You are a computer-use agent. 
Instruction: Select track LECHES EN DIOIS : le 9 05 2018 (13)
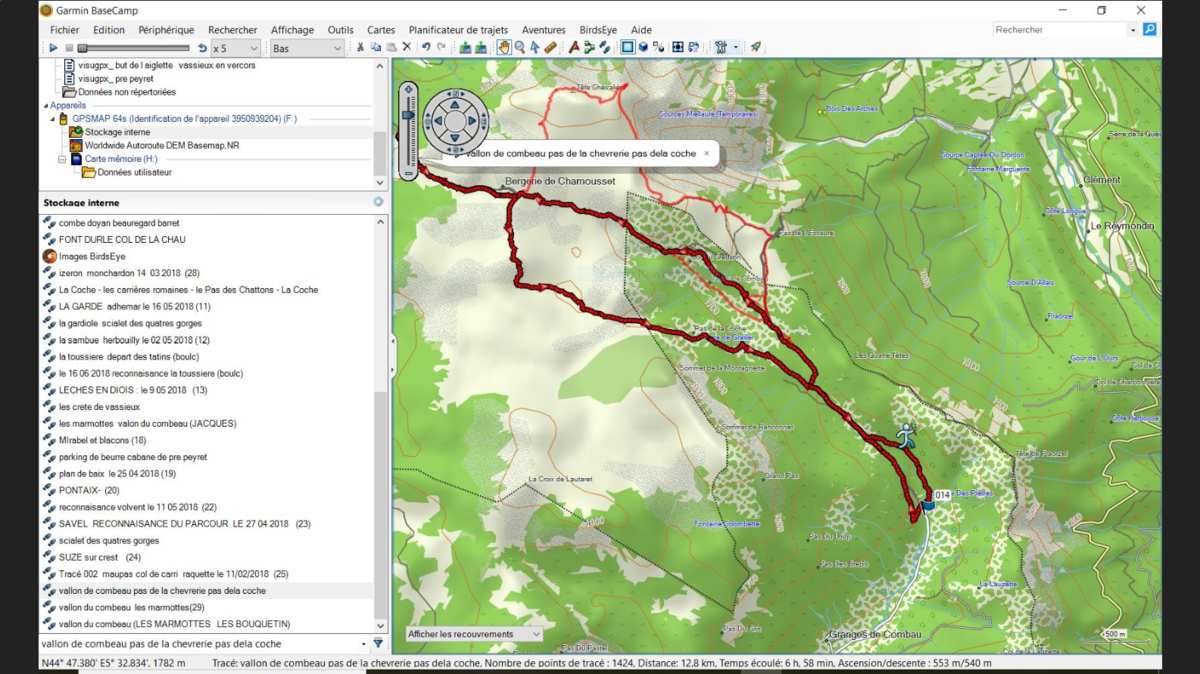click(x=133, y=390)
